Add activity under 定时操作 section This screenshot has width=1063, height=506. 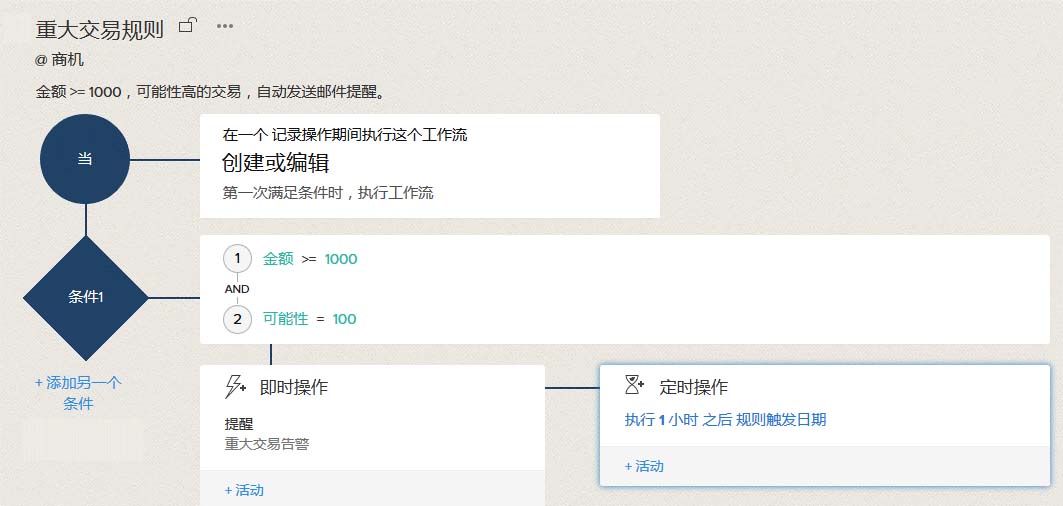point(644,466)
